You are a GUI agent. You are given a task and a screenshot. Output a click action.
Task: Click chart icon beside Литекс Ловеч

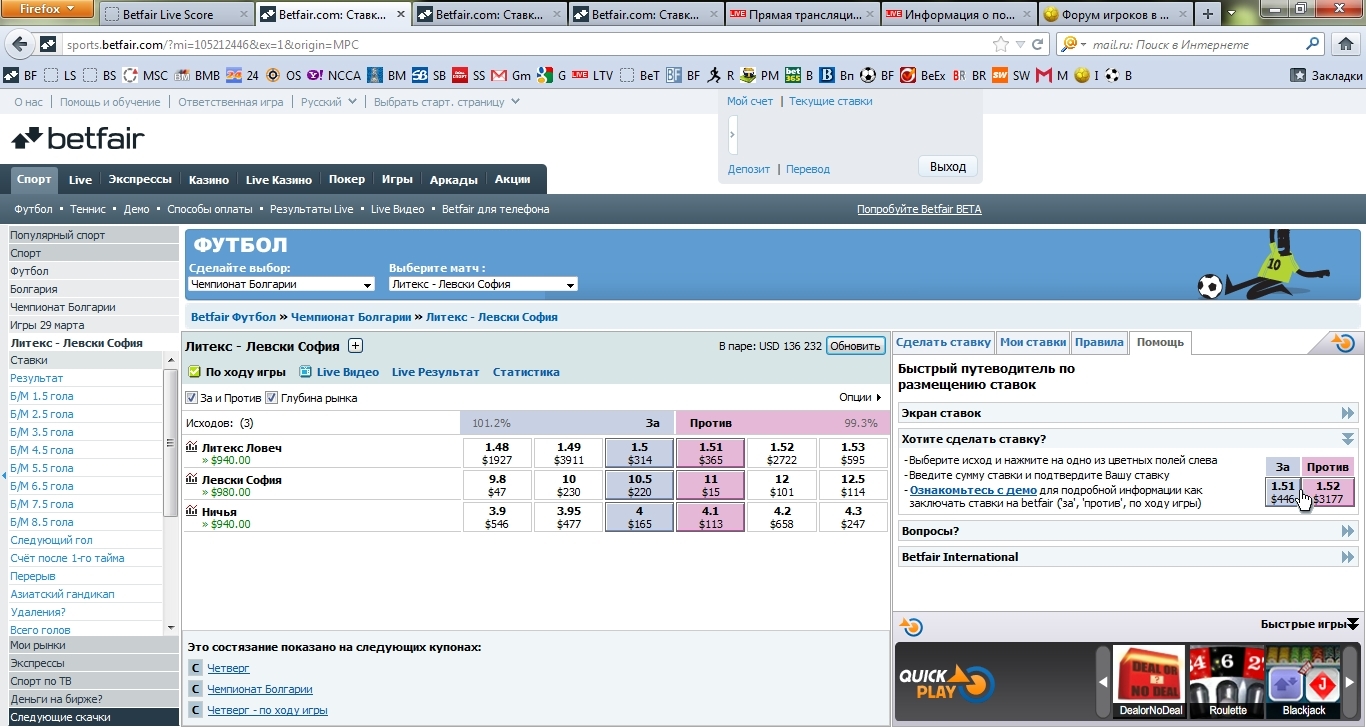tap(192, 447)
